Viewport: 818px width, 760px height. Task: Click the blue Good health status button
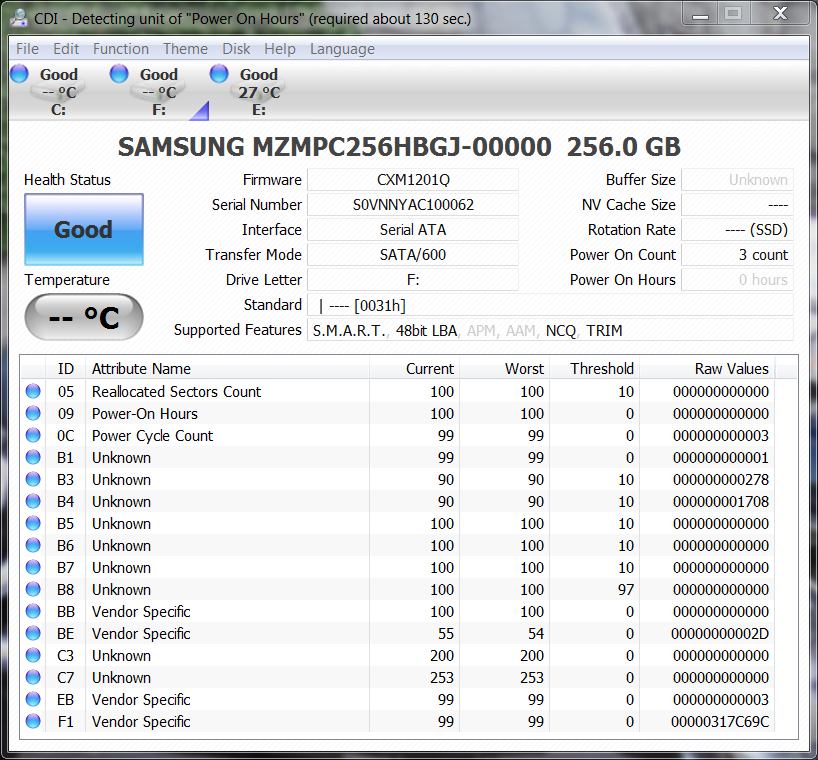click(x=84, y=230)
